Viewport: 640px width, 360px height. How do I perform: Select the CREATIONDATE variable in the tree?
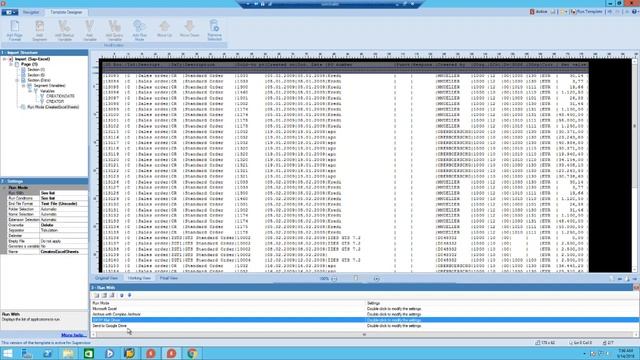pos(60,96)
